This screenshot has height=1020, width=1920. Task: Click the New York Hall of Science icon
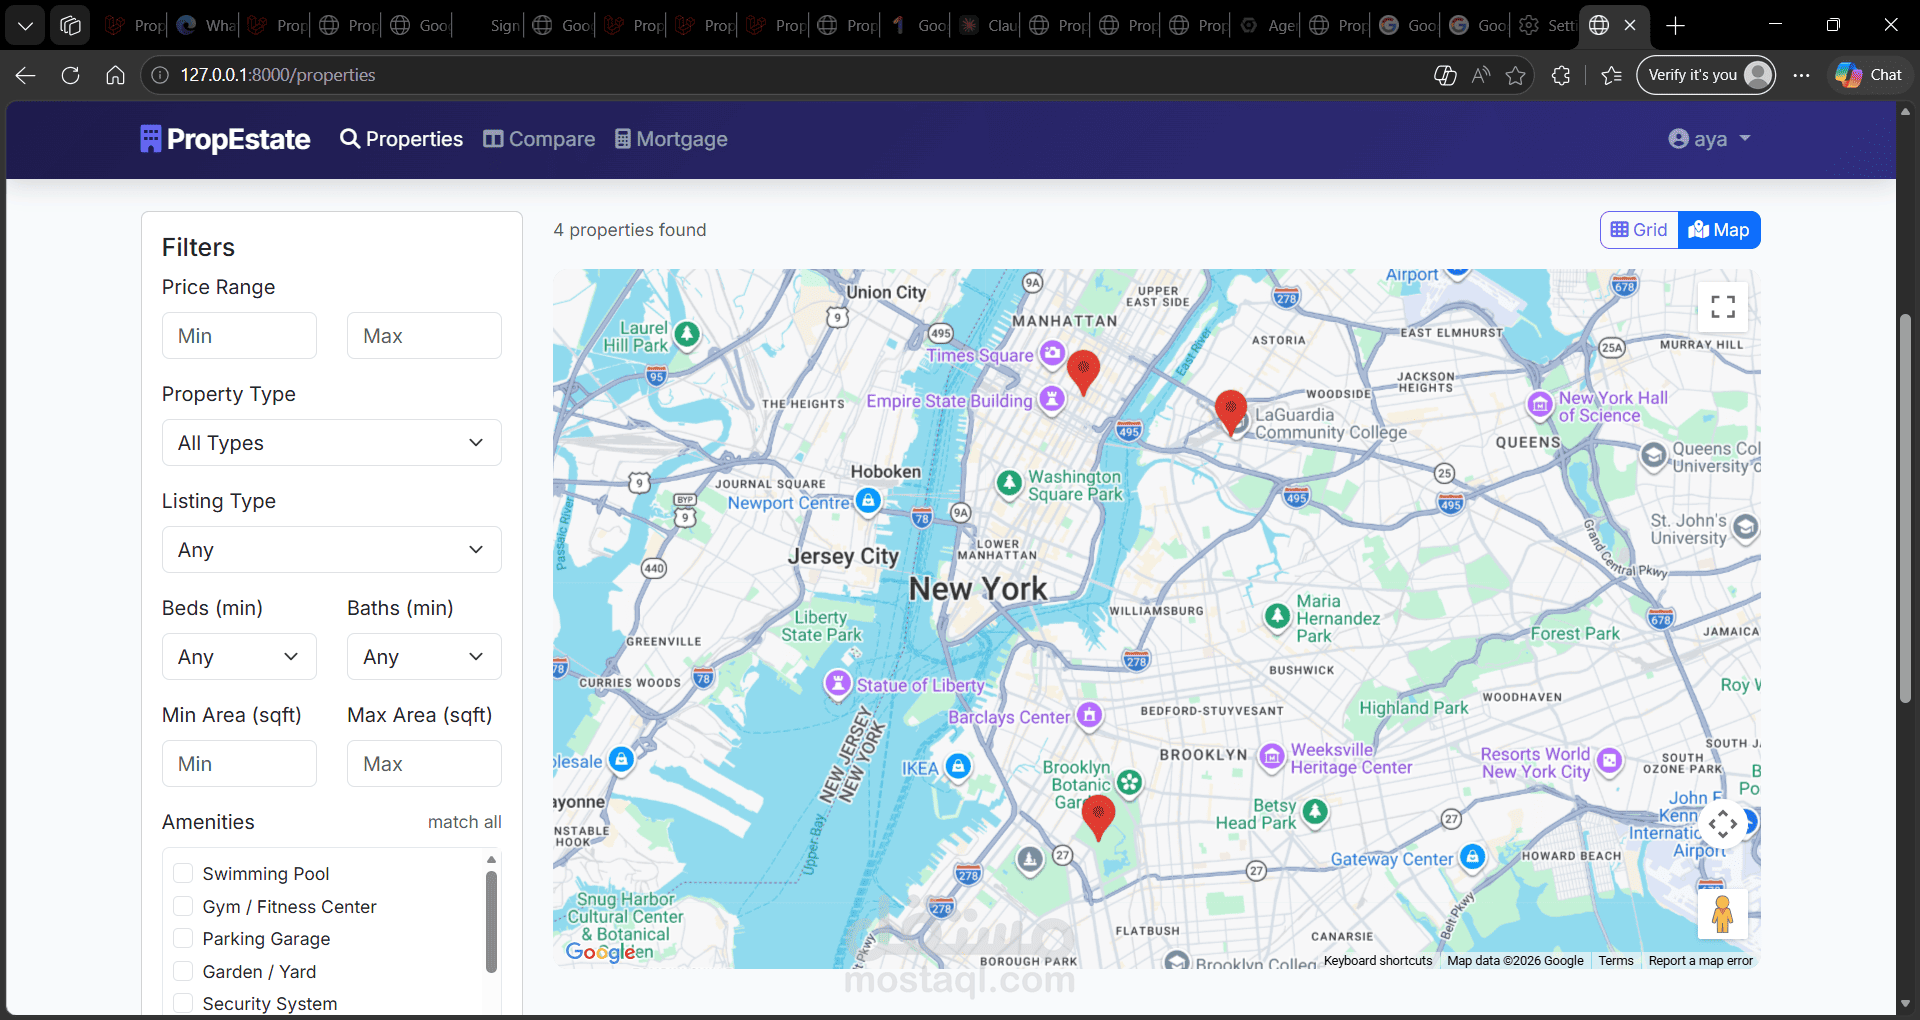coord(1540,404)
